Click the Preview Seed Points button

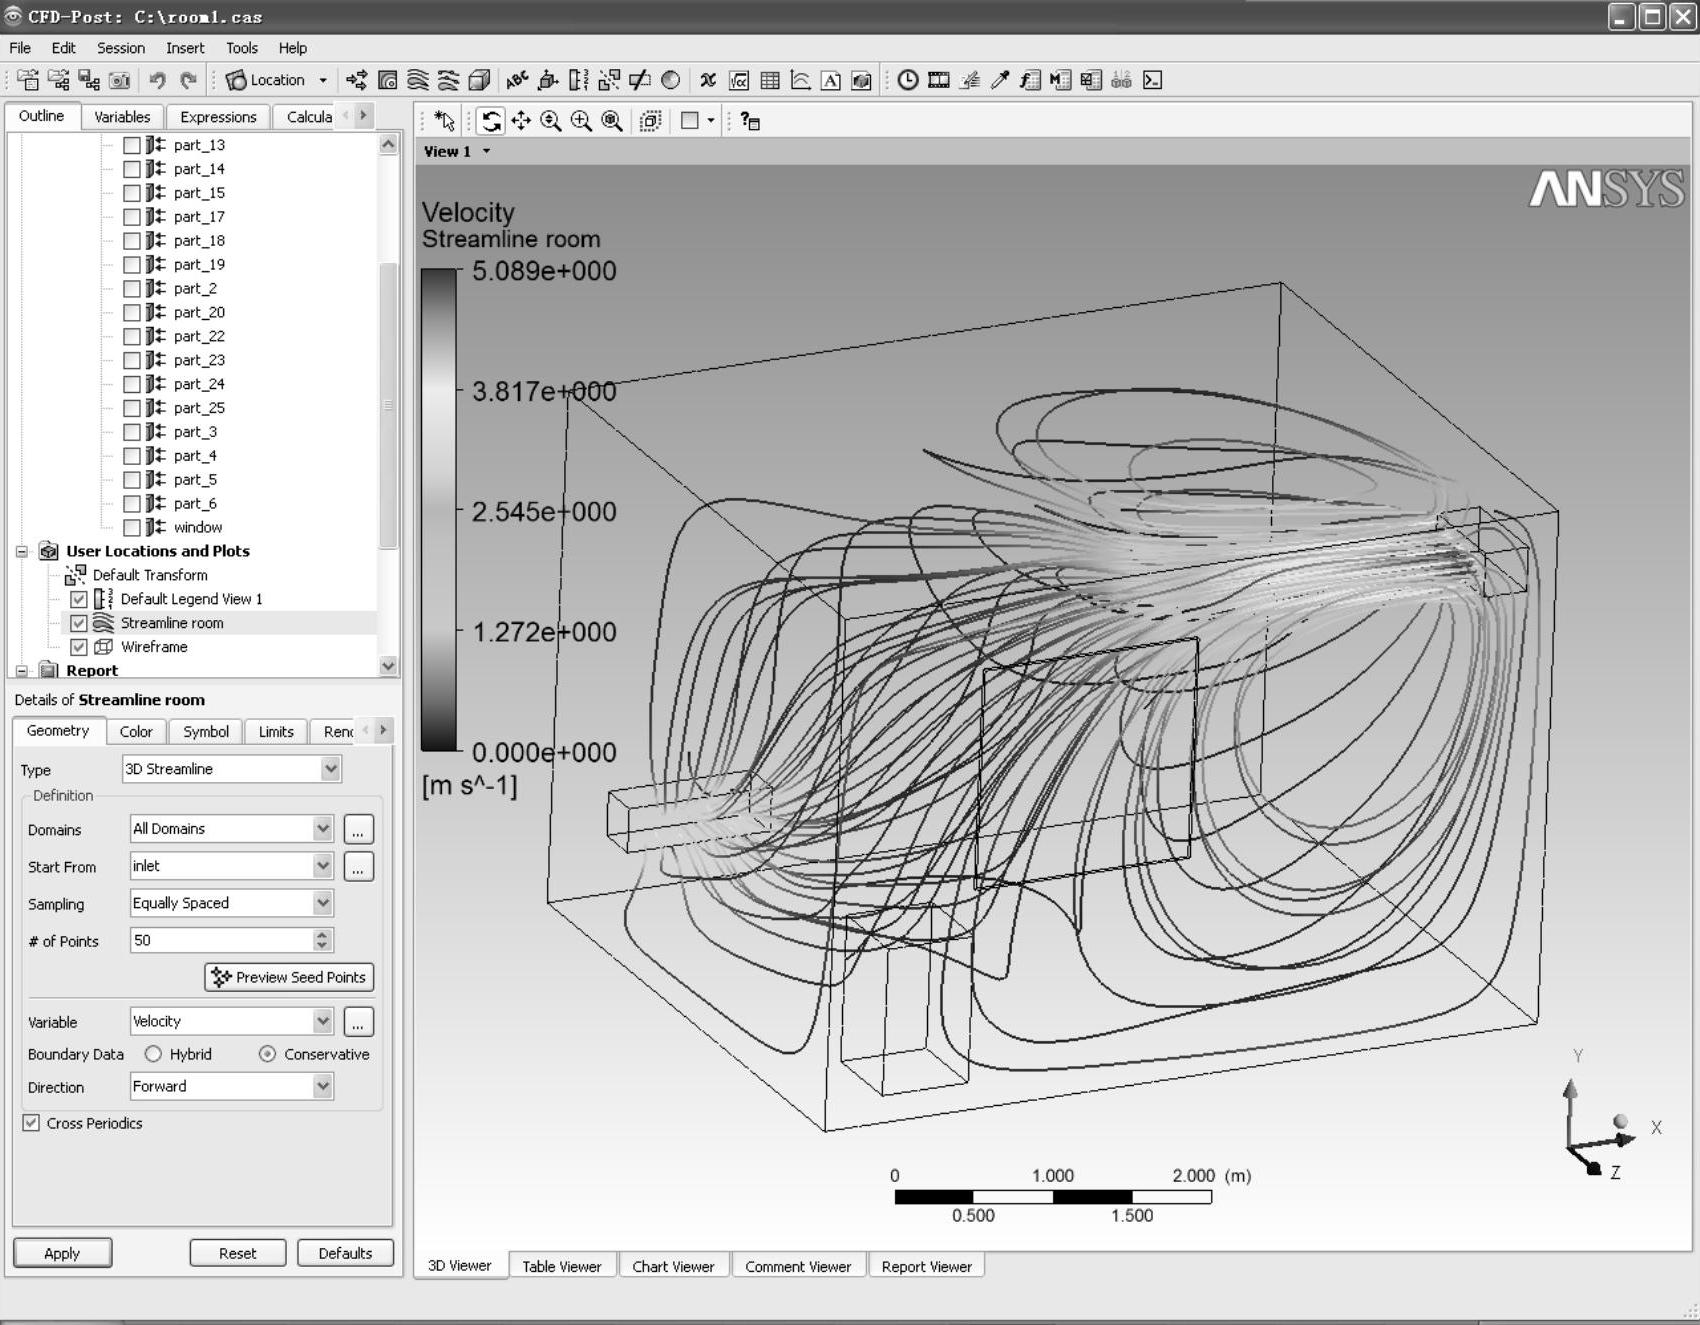coord(289,977)
